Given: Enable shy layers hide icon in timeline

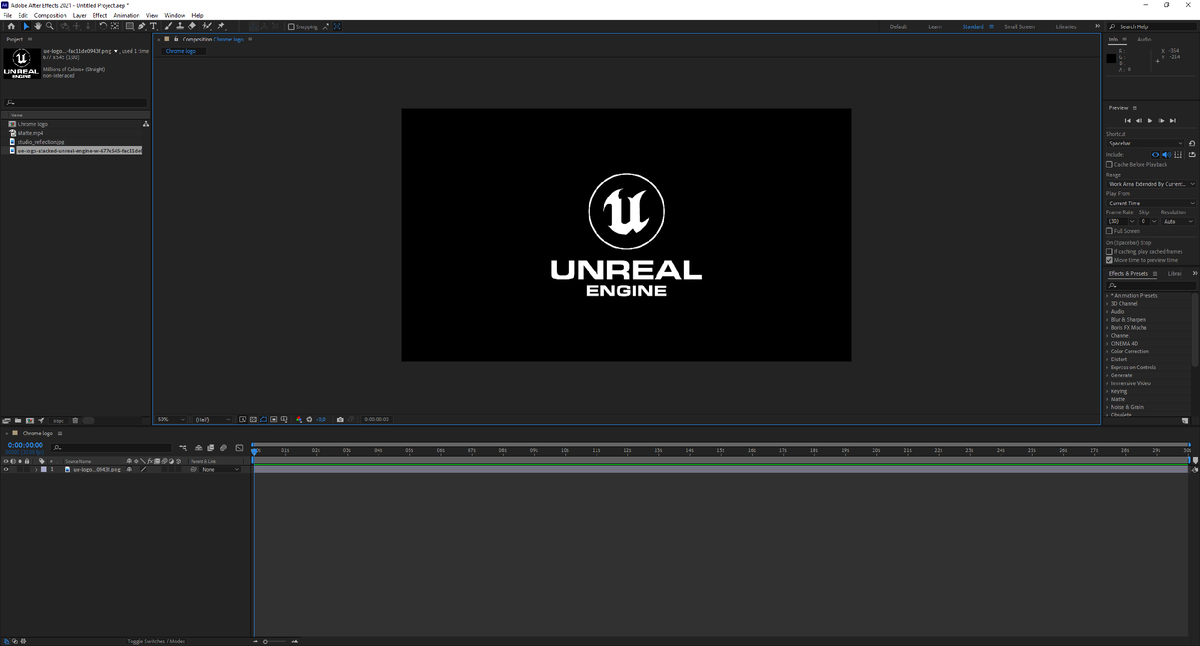Looking at the screenshot, I should (x=198, y=448).
